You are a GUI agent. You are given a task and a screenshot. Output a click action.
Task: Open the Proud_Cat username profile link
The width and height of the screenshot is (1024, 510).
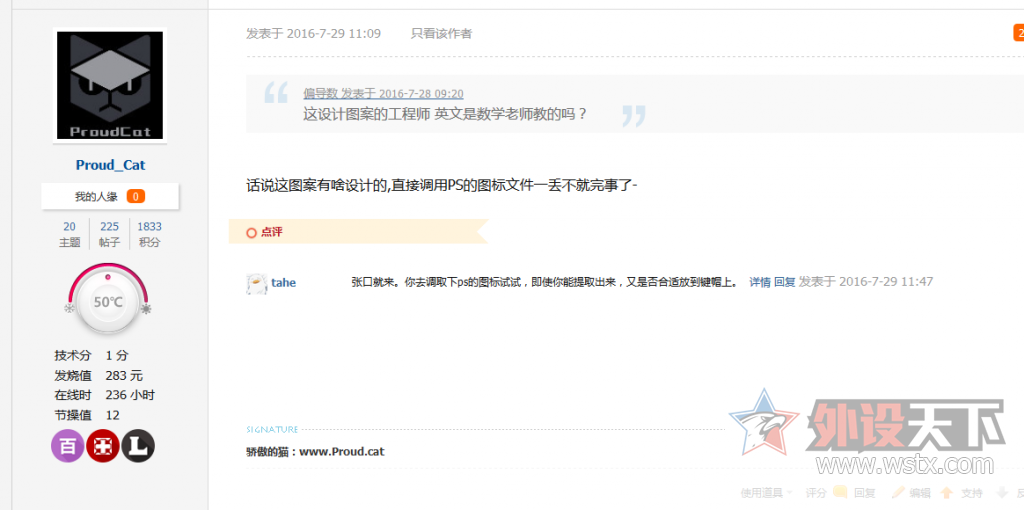pyautogui.click(x=110, y=165)
